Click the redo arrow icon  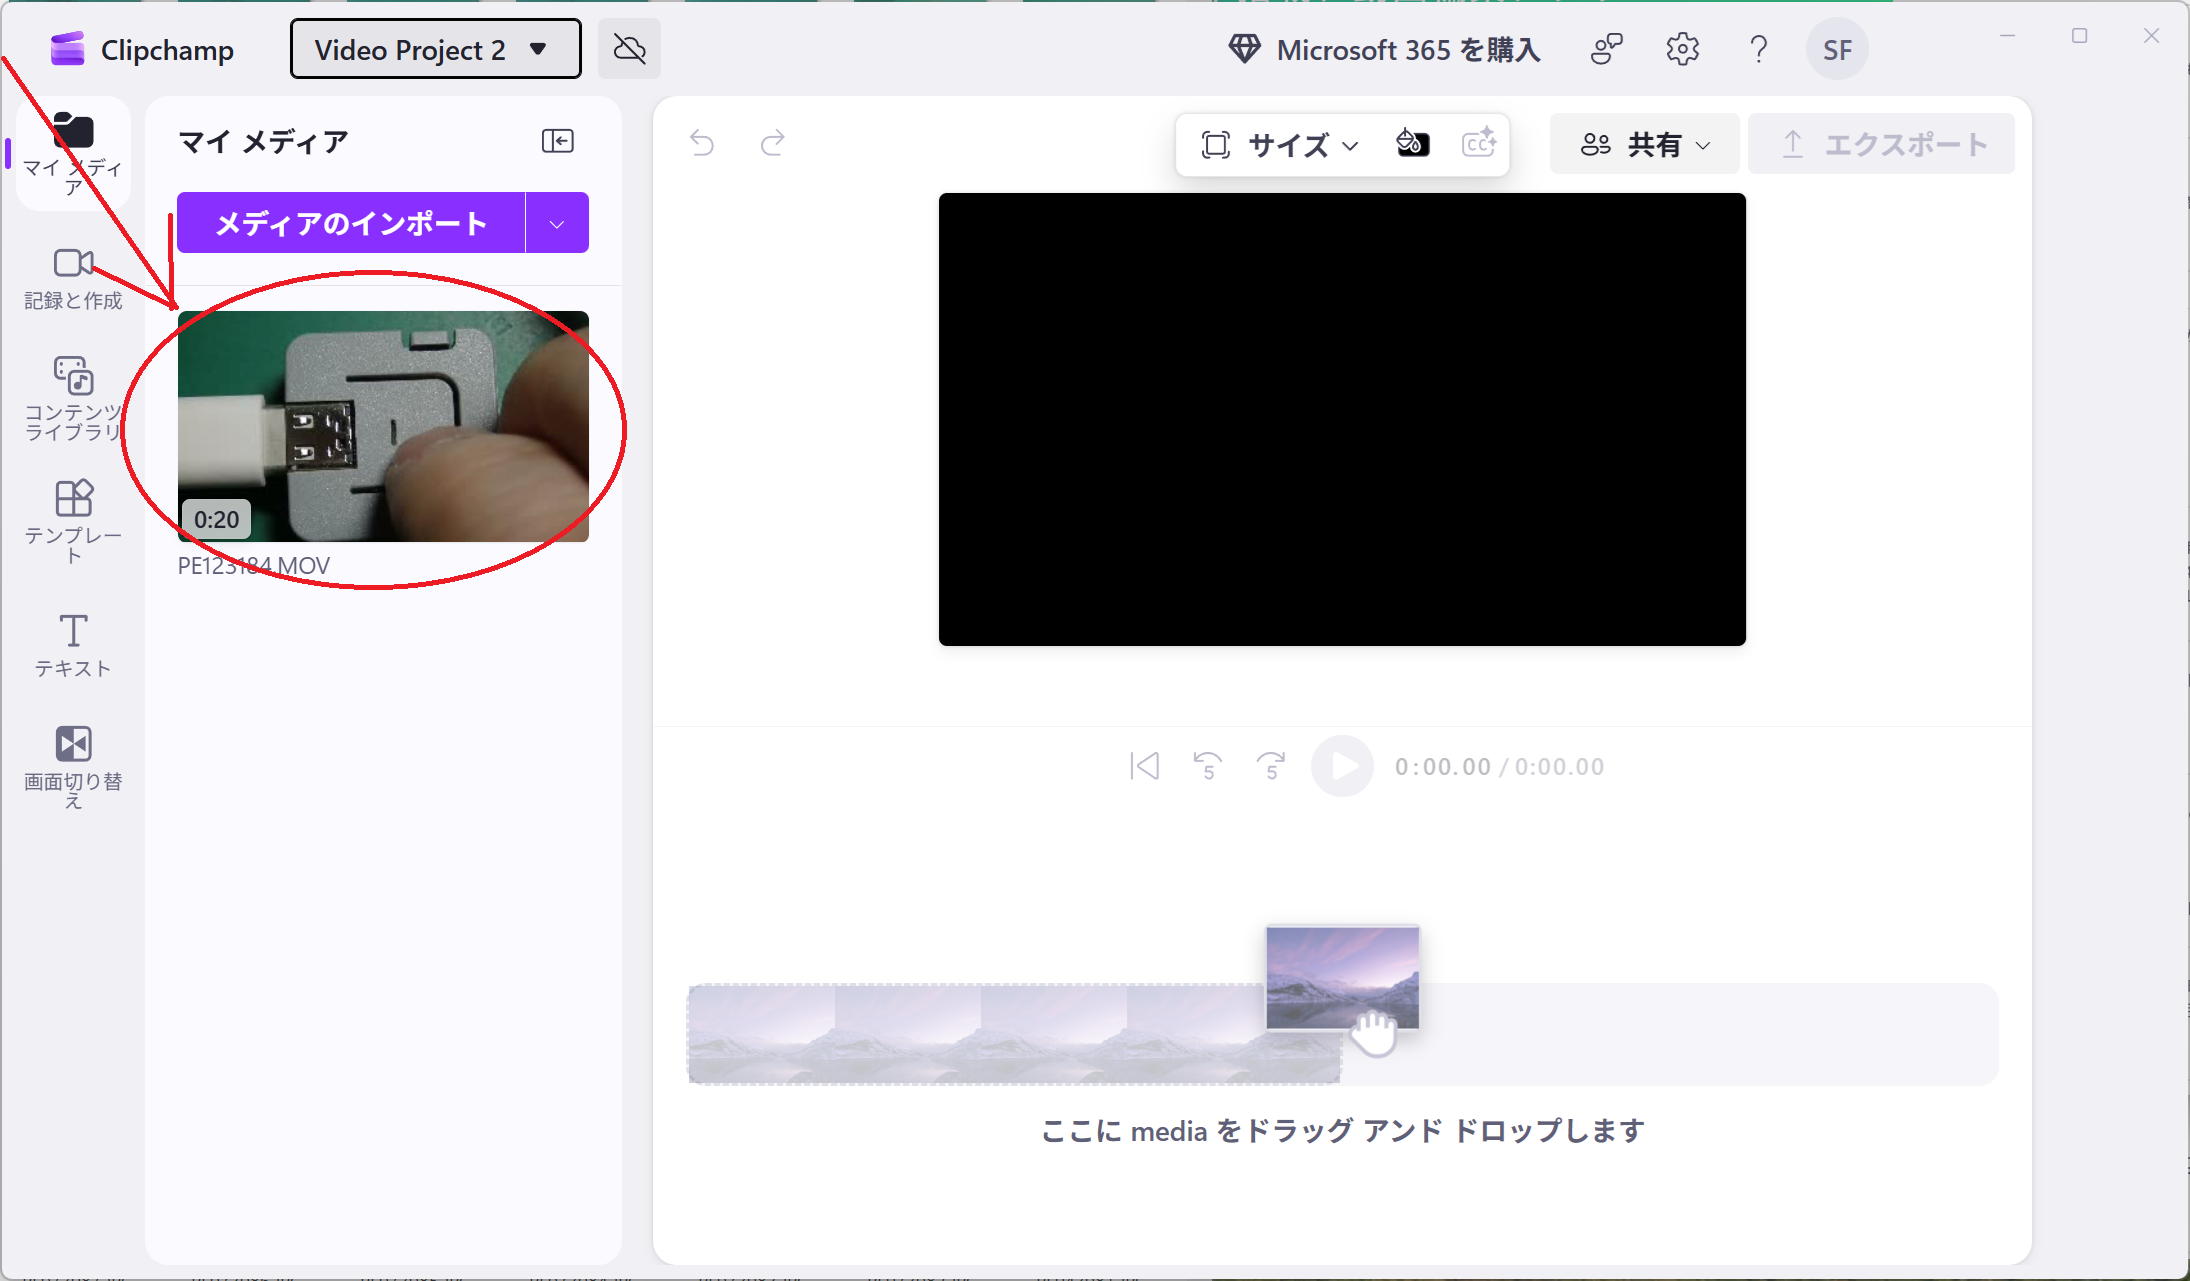coord(772,144)
